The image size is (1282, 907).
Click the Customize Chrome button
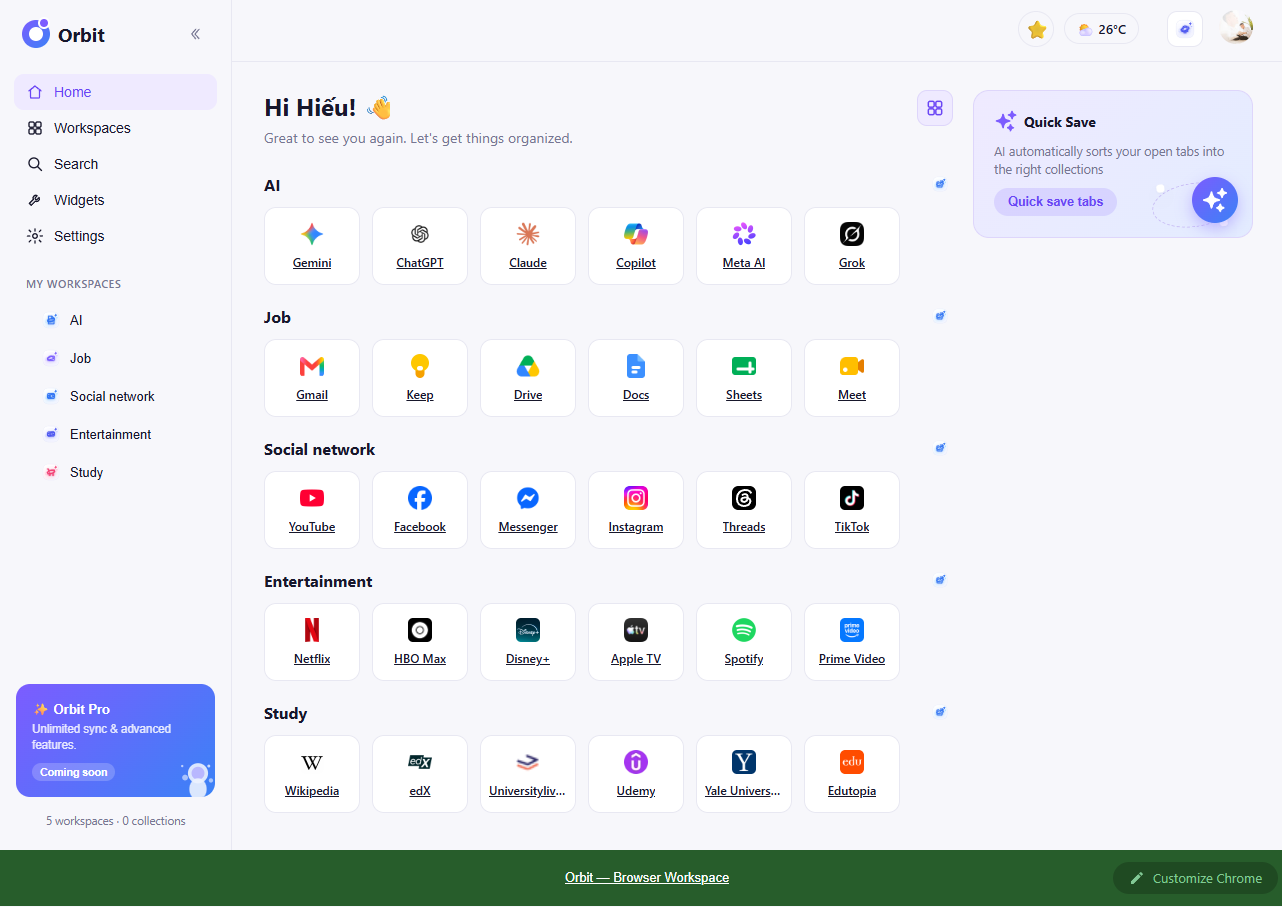click(1196, 878)
